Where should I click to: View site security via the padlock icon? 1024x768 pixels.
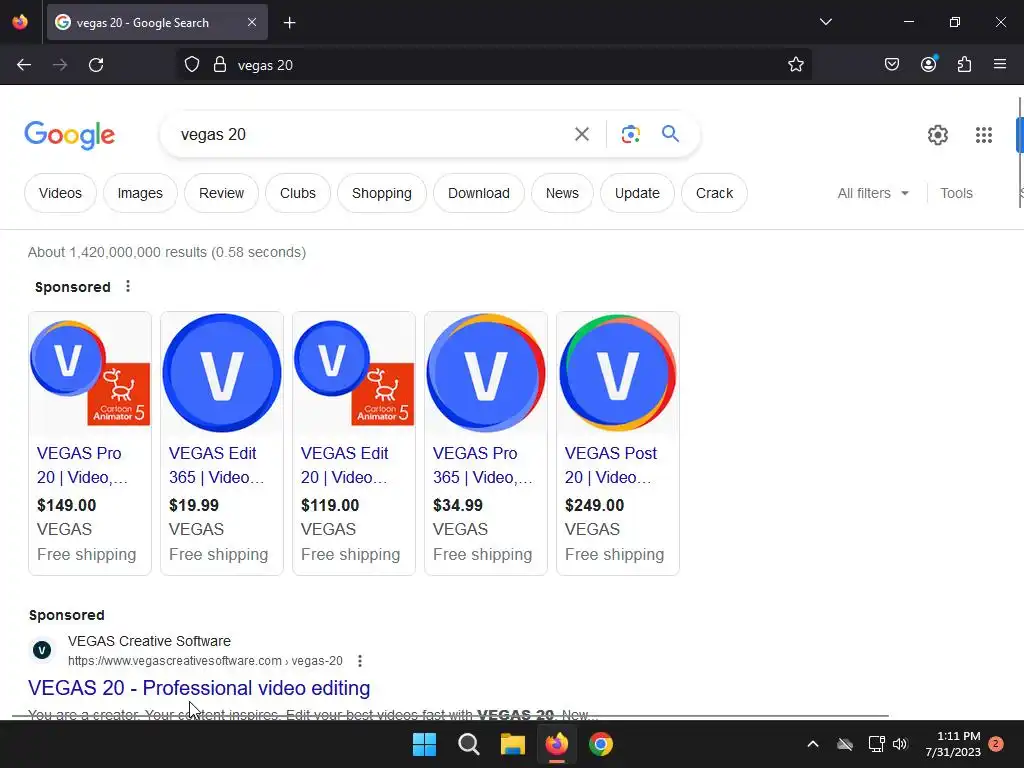point(220,65)
